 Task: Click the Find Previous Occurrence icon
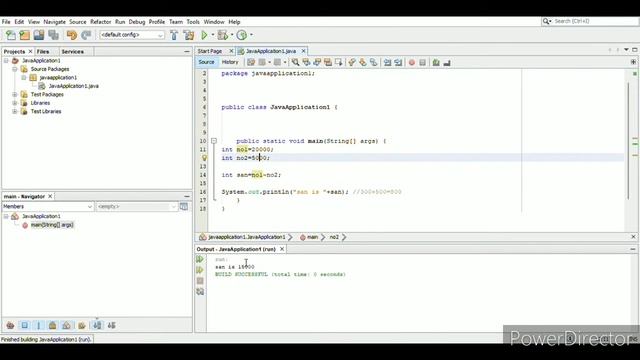click(x=306, y=62)
